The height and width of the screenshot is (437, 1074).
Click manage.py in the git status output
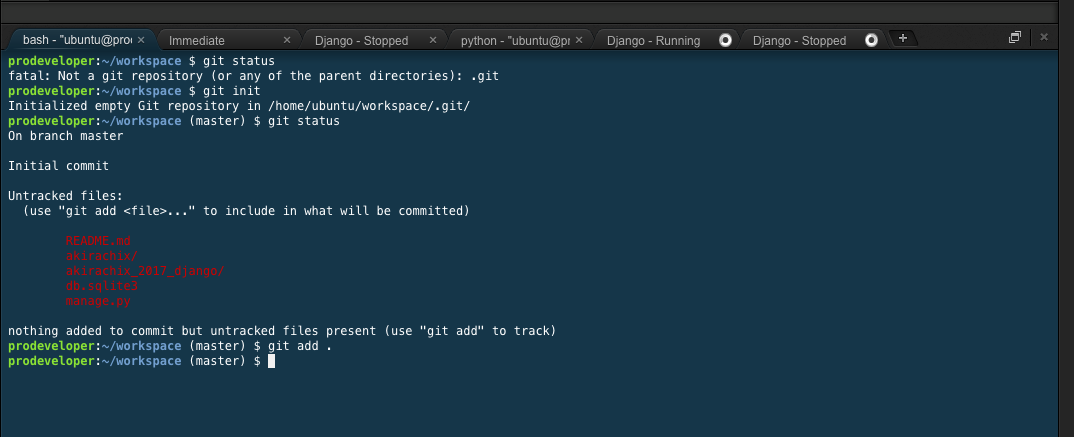[x=98, y=300]
